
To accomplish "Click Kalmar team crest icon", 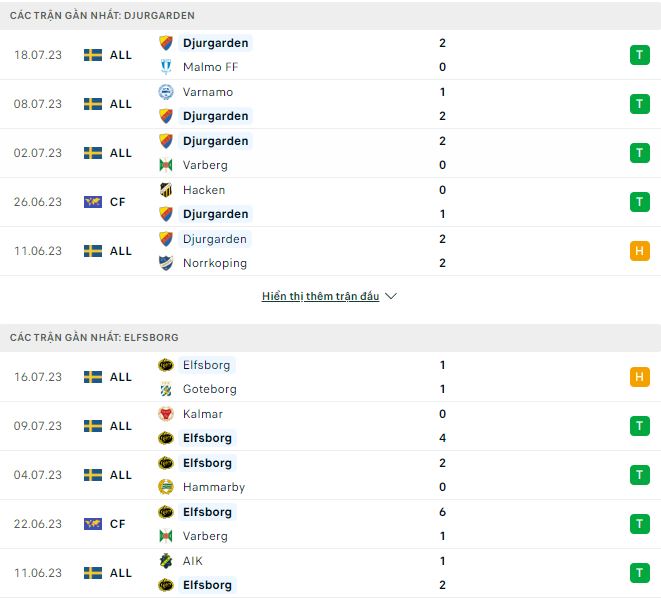I will [x=166, y=414].
